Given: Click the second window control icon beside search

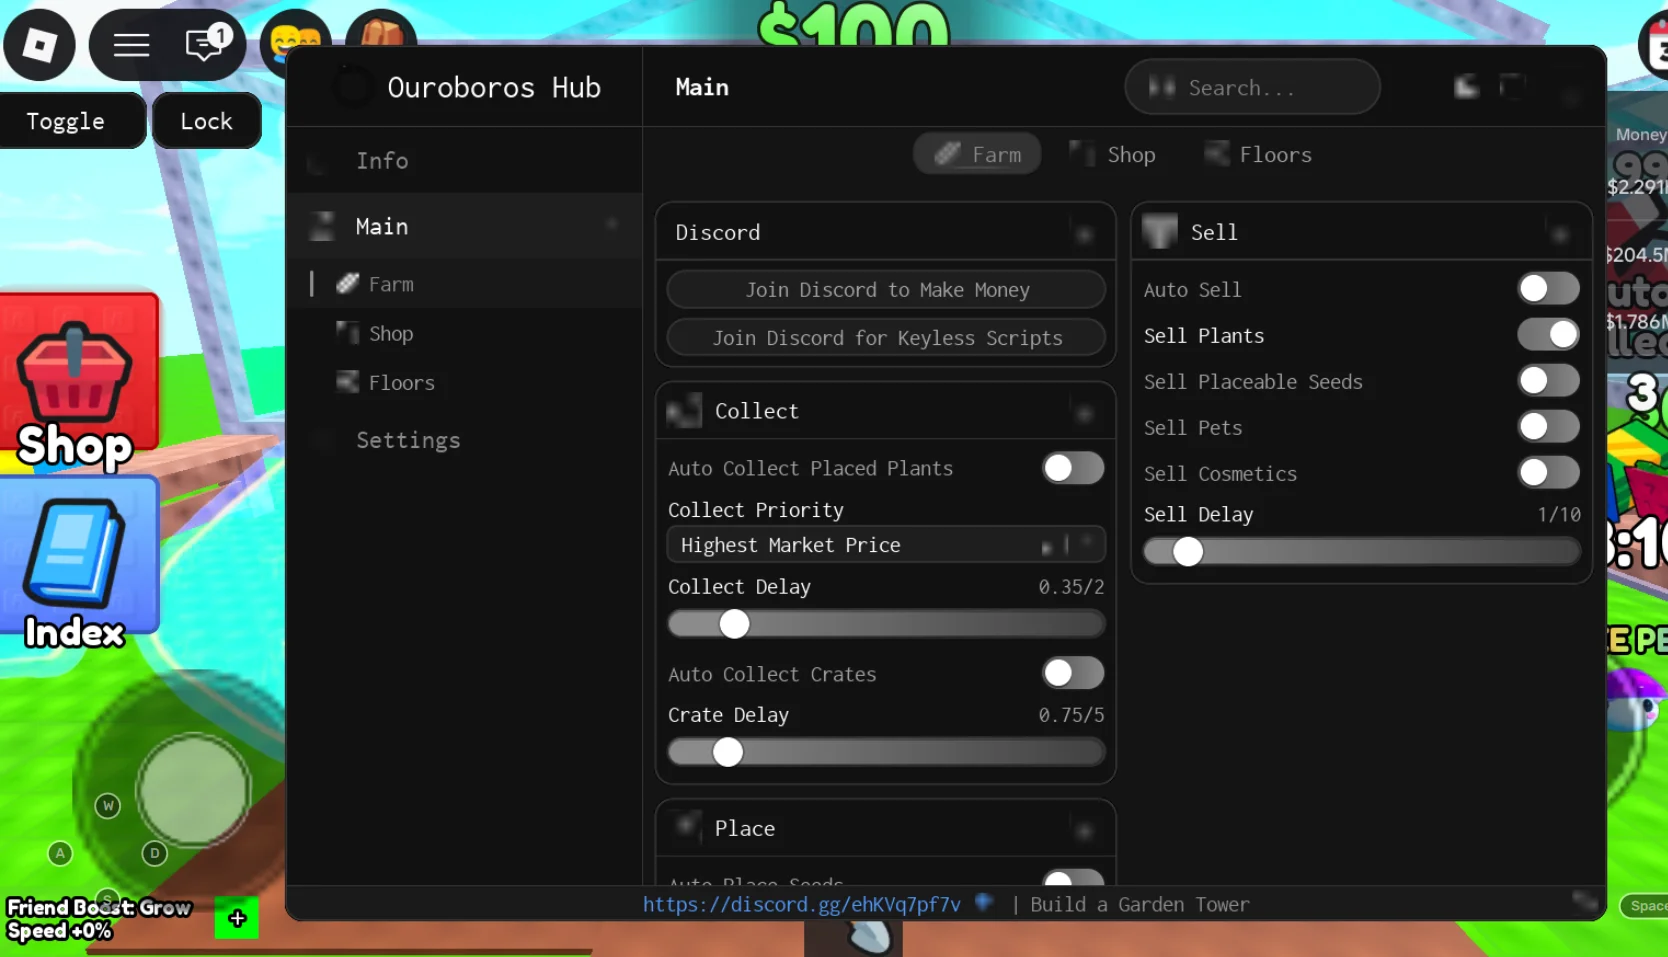Looking at the screenshot, I should (1513, 87).
